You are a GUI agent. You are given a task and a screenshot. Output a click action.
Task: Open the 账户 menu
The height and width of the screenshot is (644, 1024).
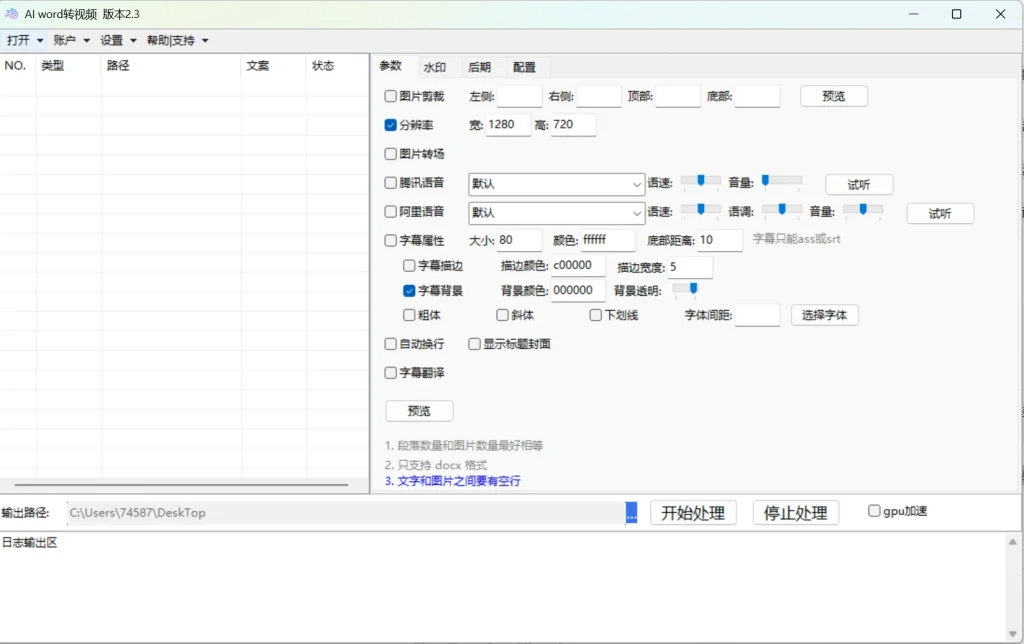pos(71,40)
